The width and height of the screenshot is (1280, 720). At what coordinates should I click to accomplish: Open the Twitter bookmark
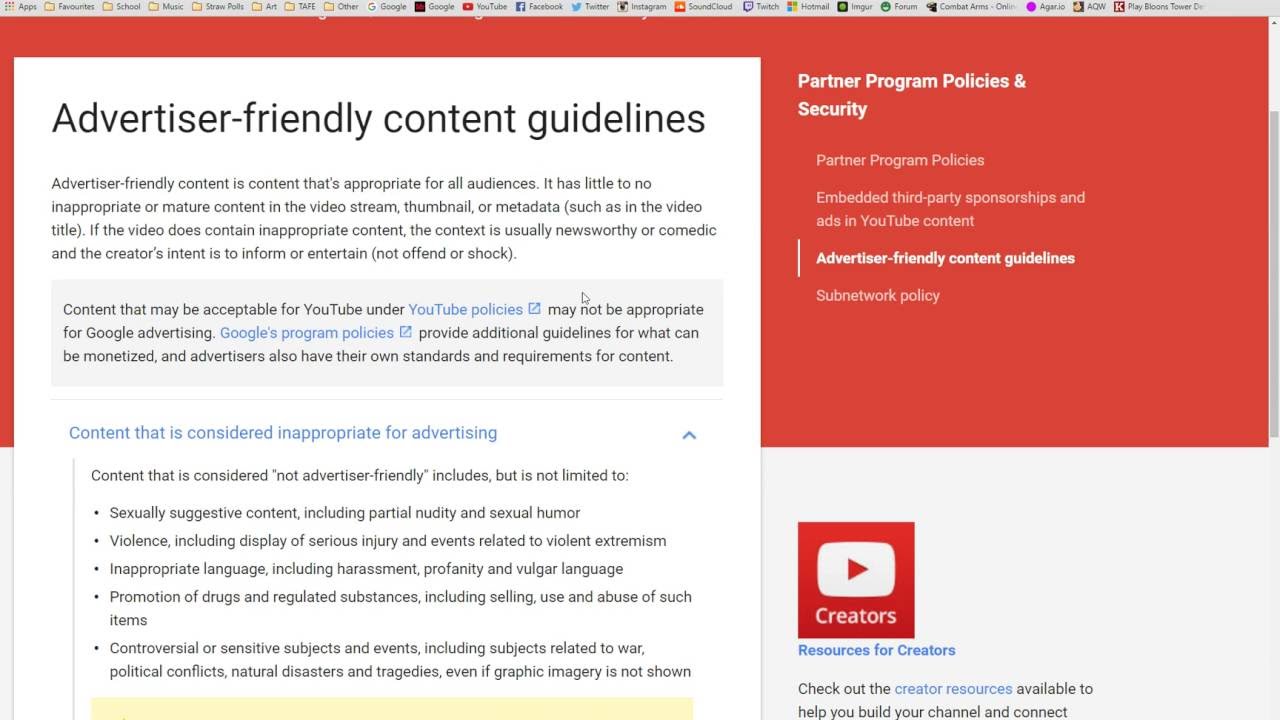pyautogui.click(x=590, y=6)
